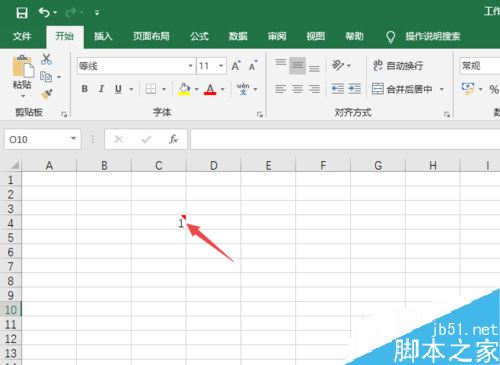This screenshot has width=500, height=365.
Task: Click the Select All corner triangle
Action: pos(14,165)
